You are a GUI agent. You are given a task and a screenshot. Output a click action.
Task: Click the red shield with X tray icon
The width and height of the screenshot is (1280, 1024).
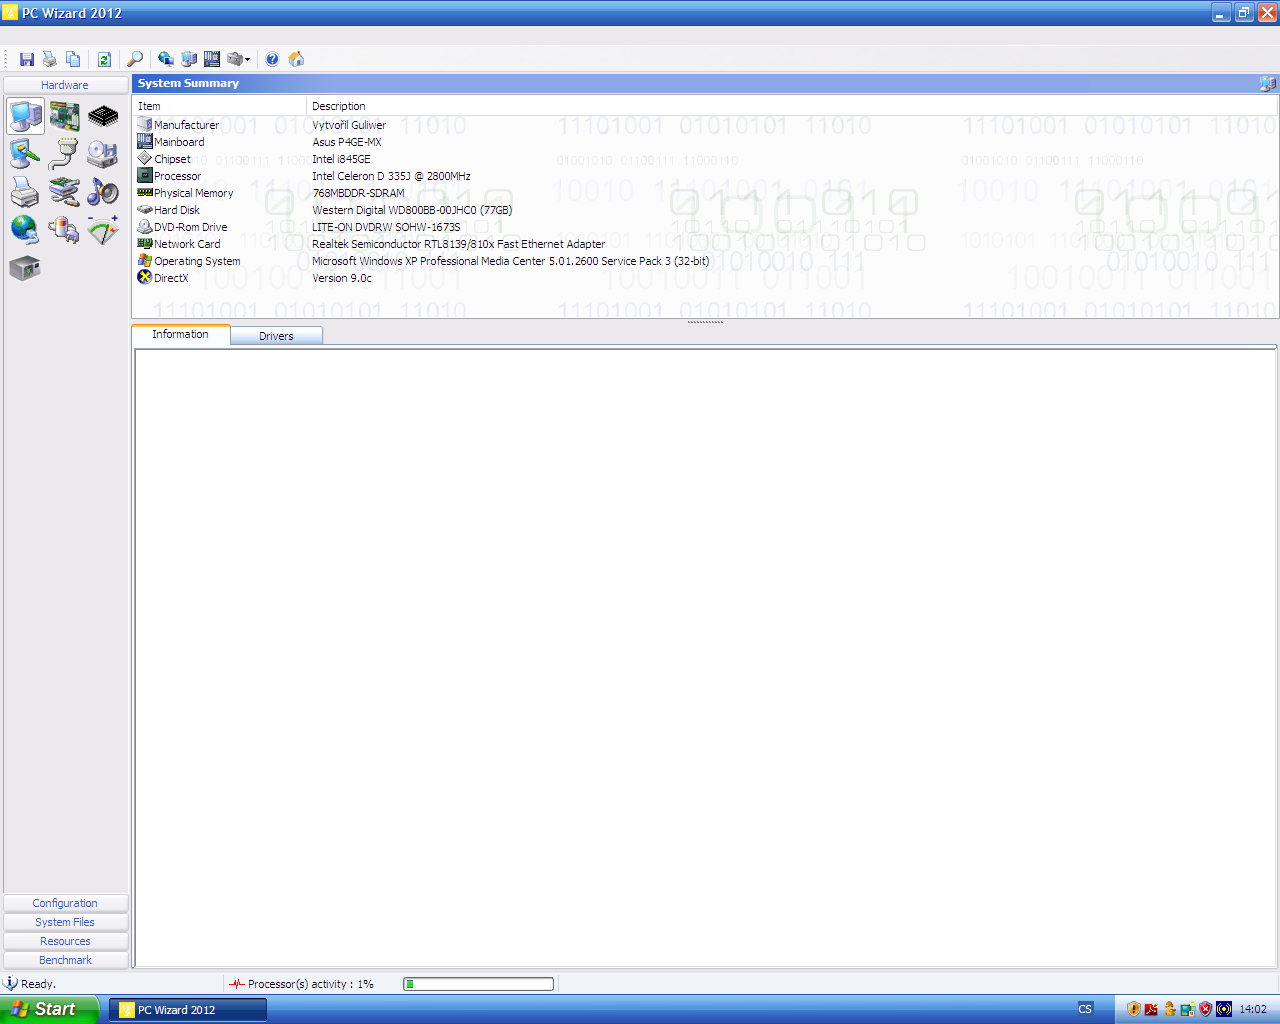[x=1205, y=1009]
